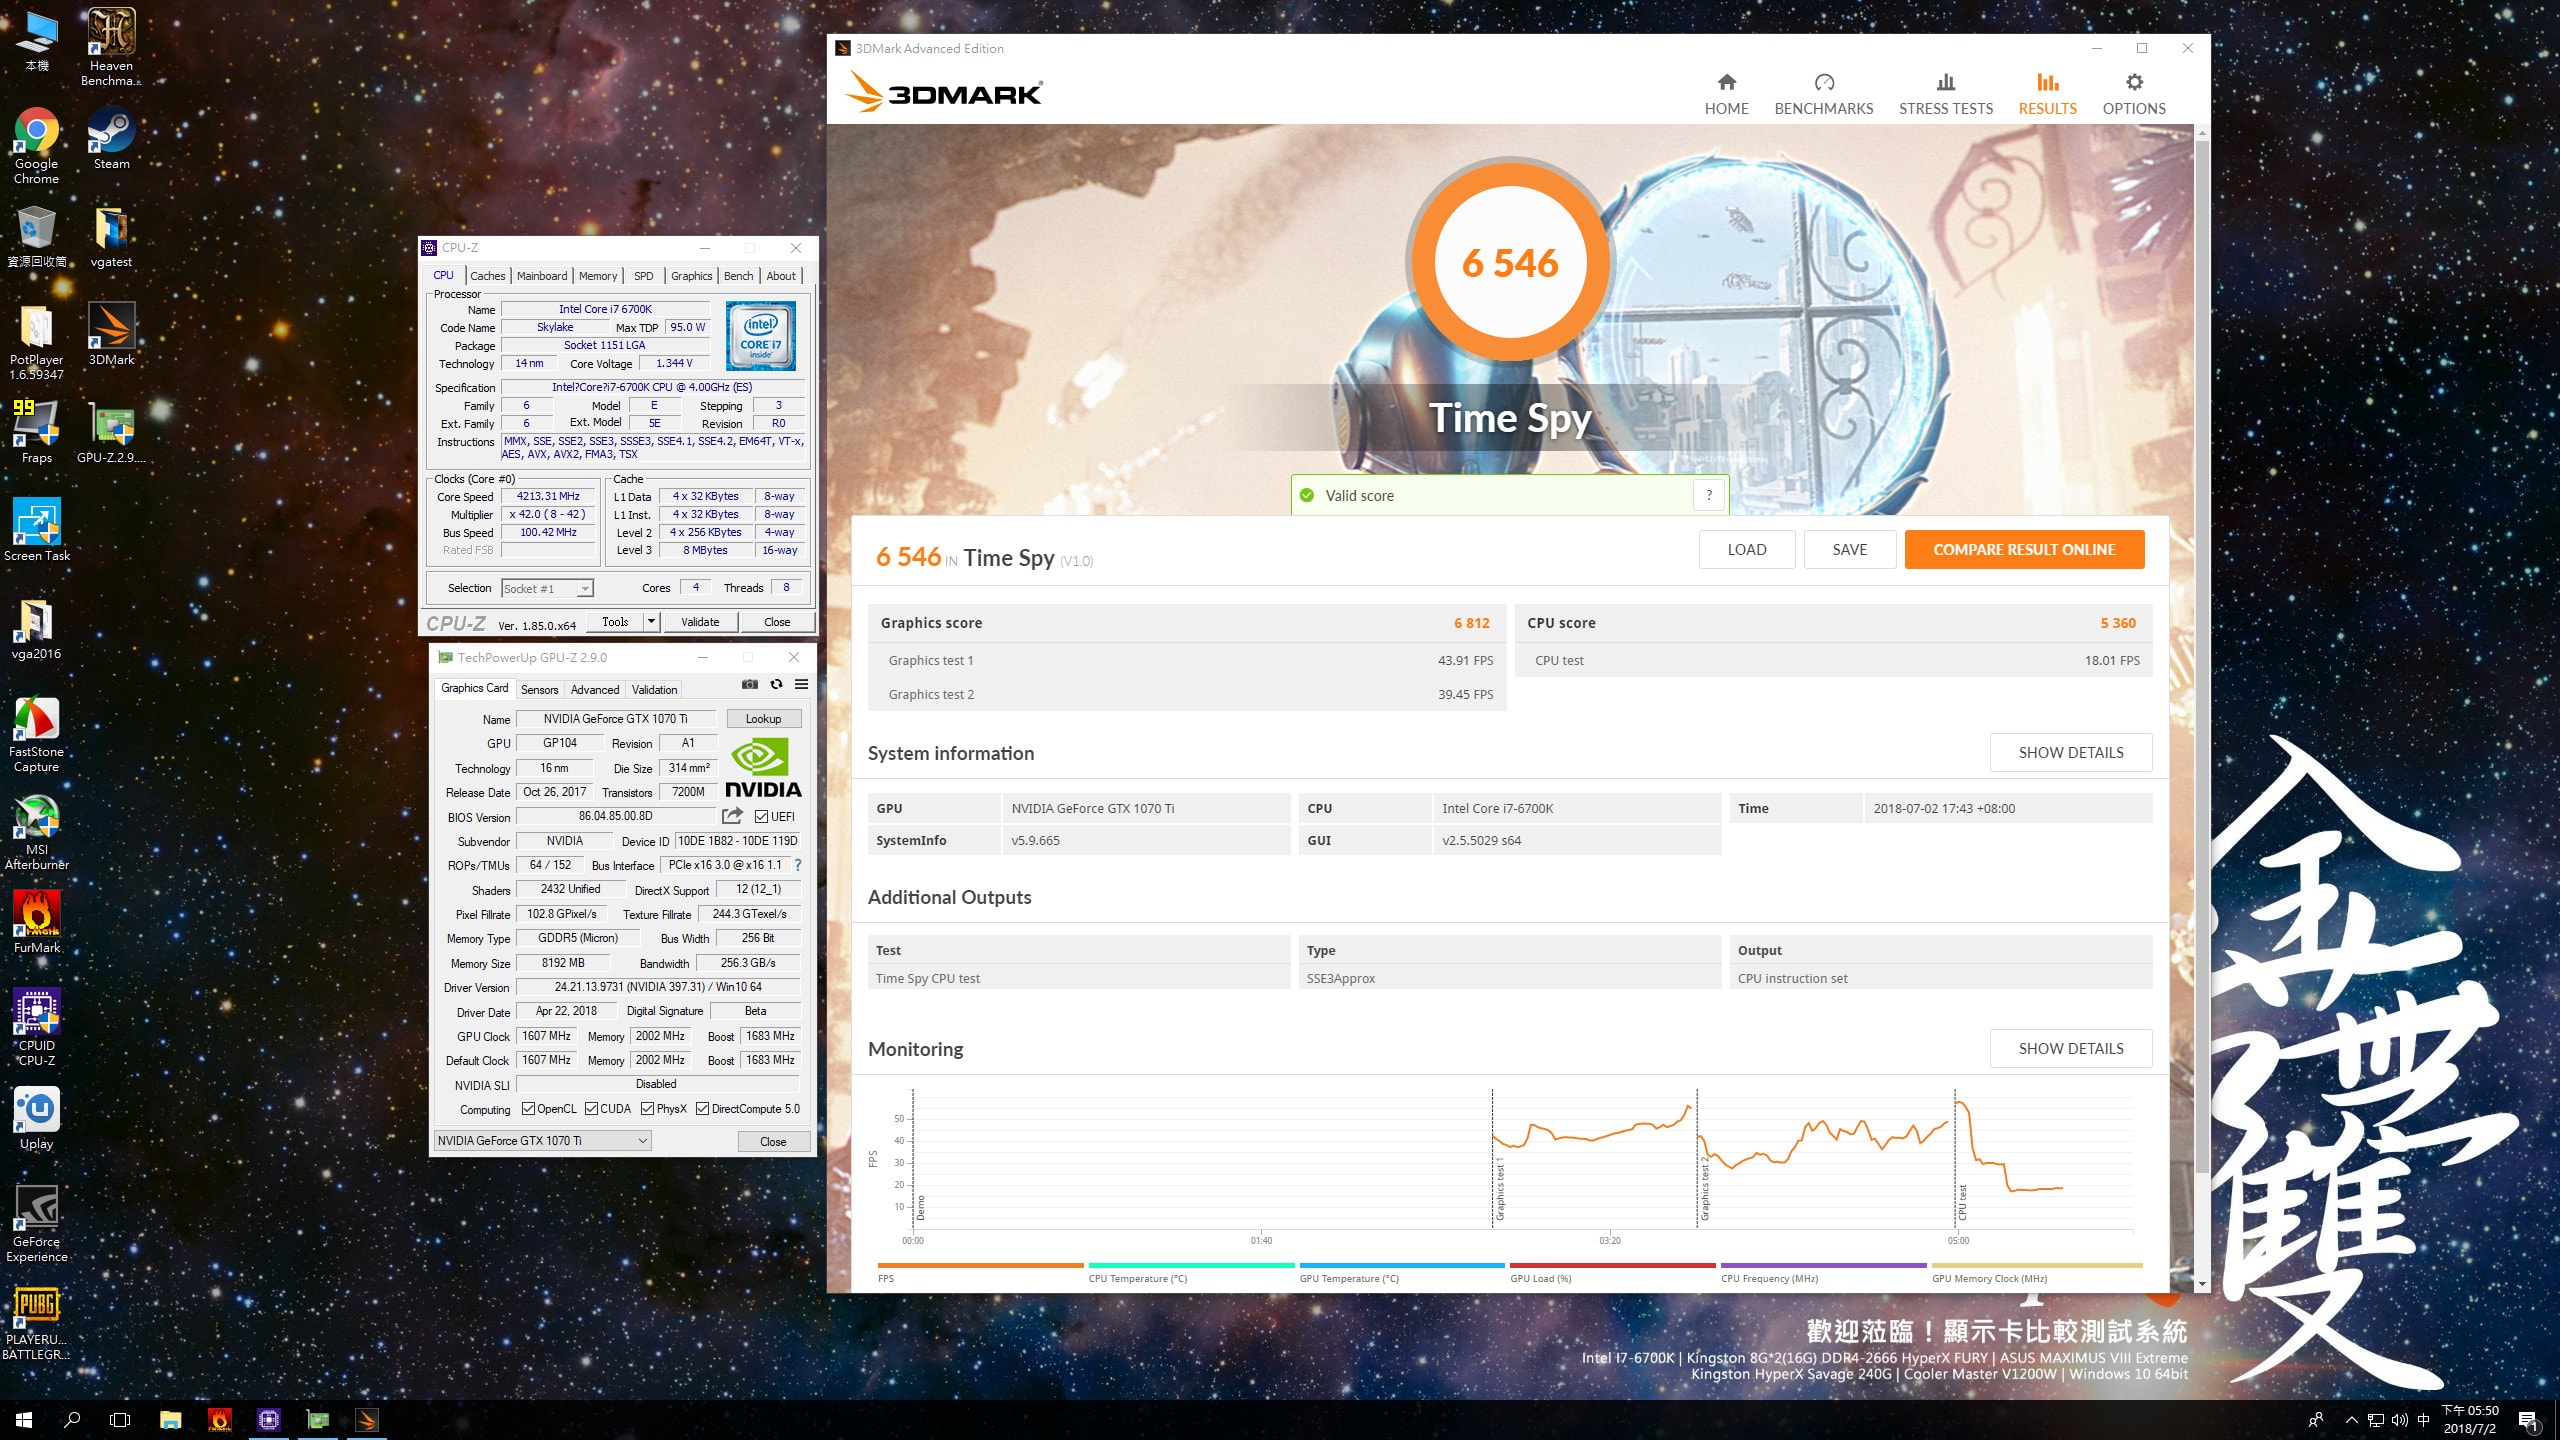Open Google Chrome desktop icon
The height and width of the screenshot is (1440, 2560).
pos(36,146)
